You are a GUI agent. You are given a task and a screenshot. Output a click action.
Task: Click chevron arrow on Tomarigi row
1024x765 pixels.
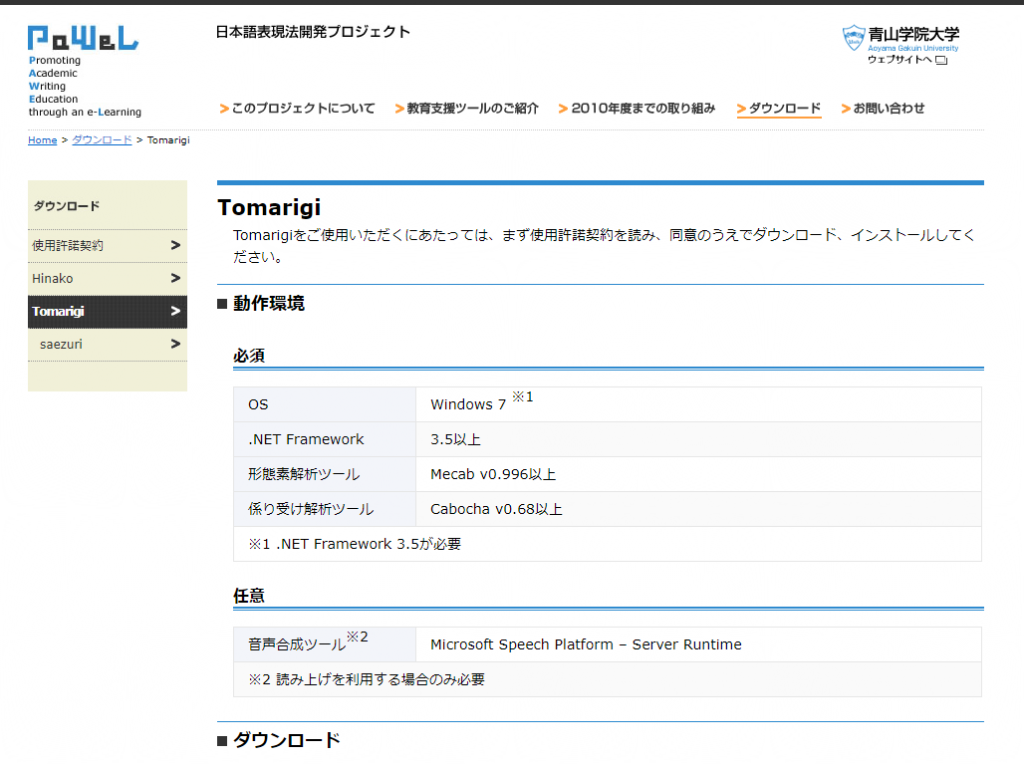175,311
